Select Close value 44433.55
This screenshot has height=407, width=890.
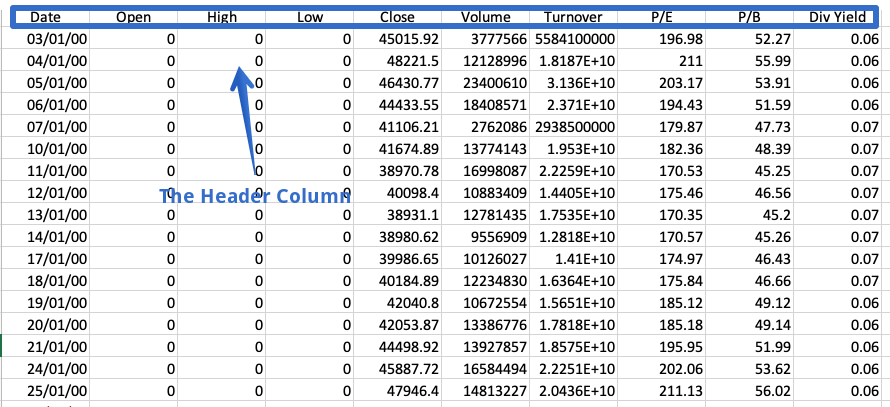(397, 105)
